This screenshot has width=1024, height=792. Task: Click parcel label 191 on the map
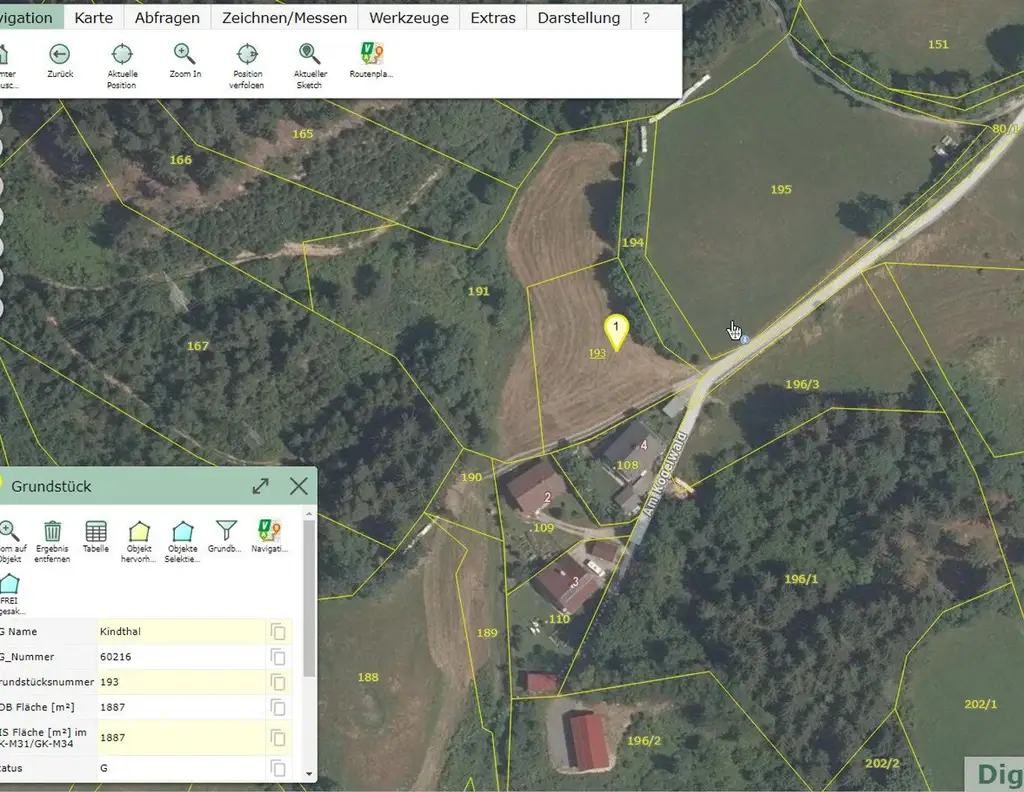479,291
